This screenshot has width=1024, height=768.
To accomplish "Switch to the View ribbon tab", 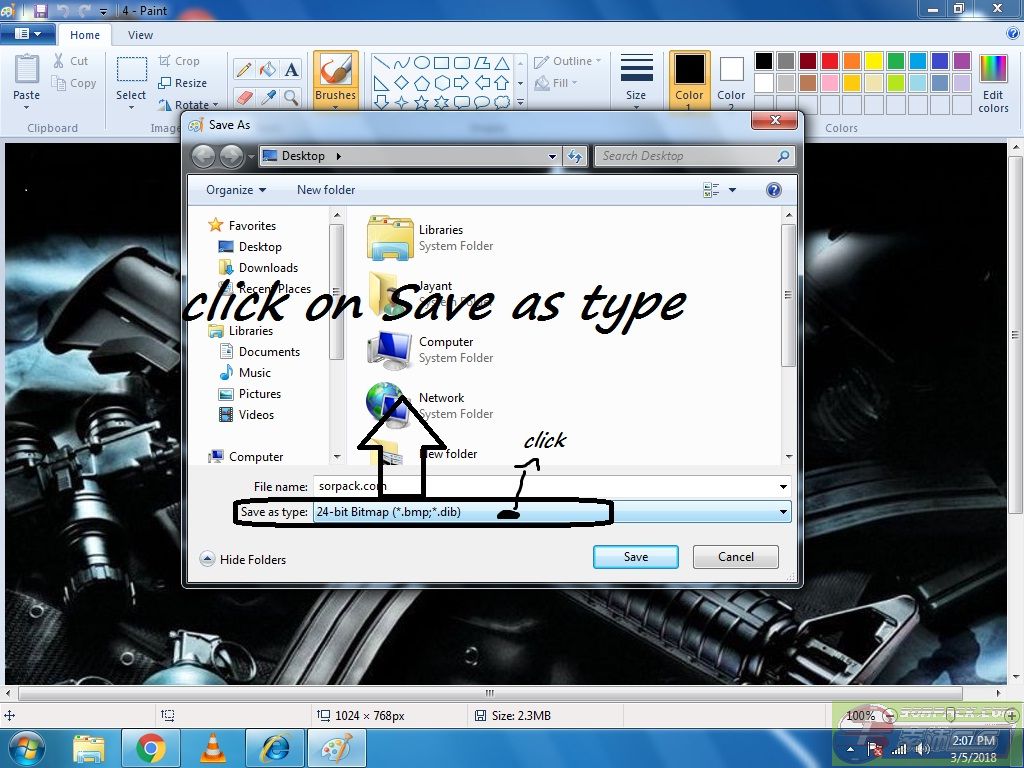I will coord(140,35).
